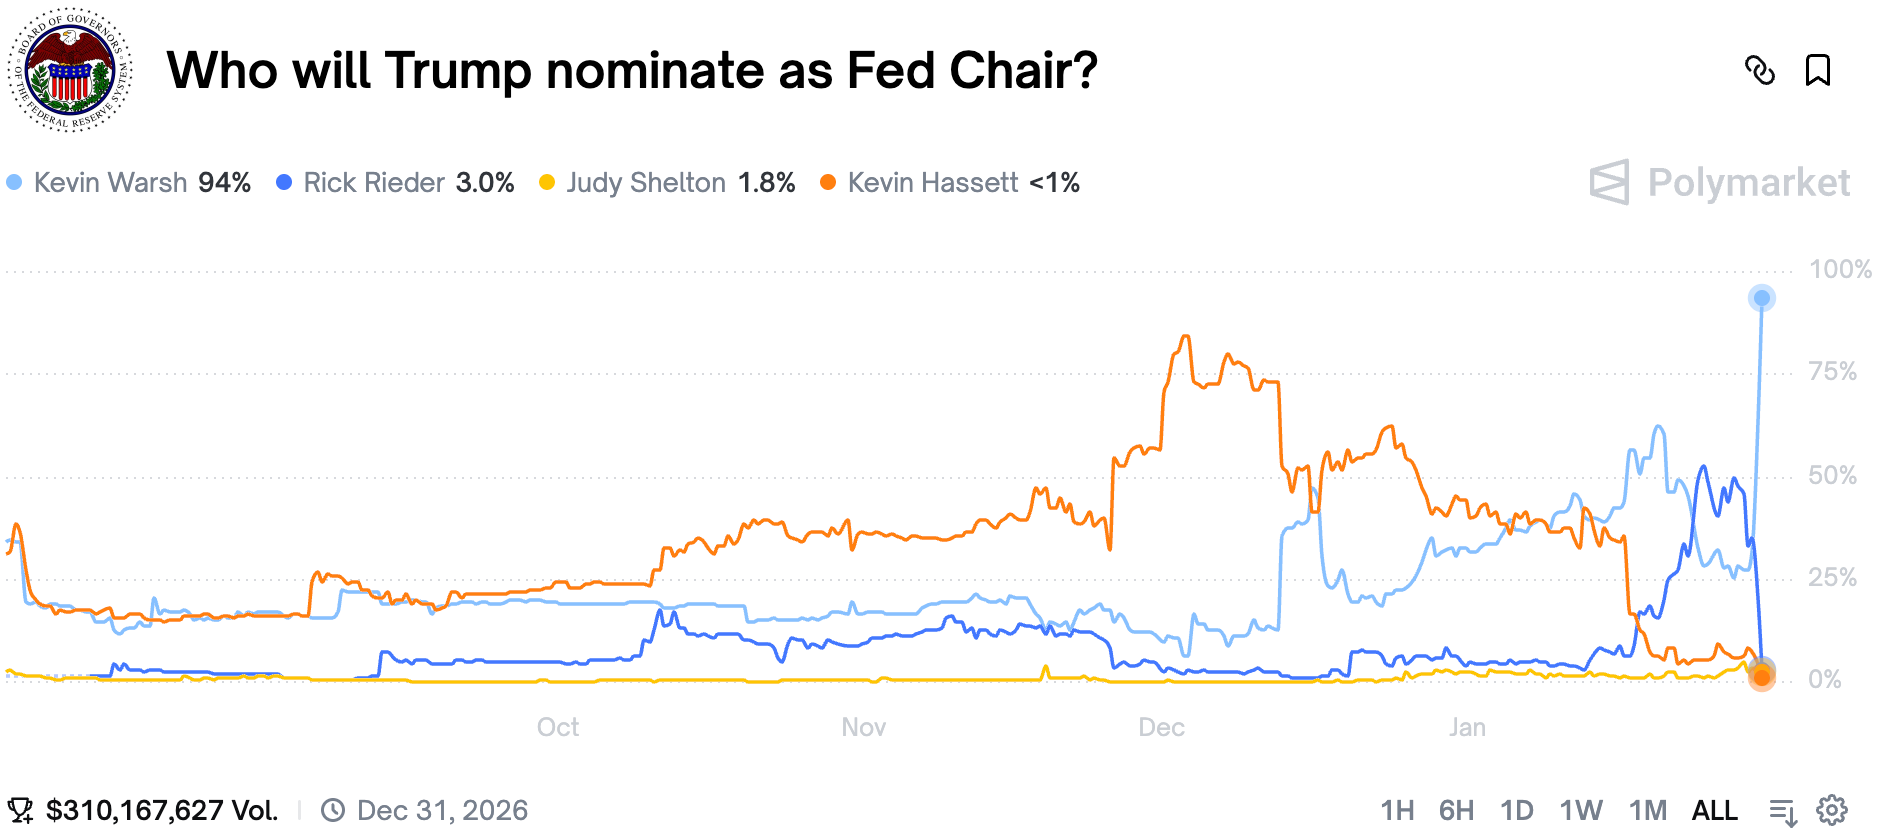Toggle Kevin Warsh legend entry
The width and height of the screenshot is (1878, 828).
click(x=129, y=183)
